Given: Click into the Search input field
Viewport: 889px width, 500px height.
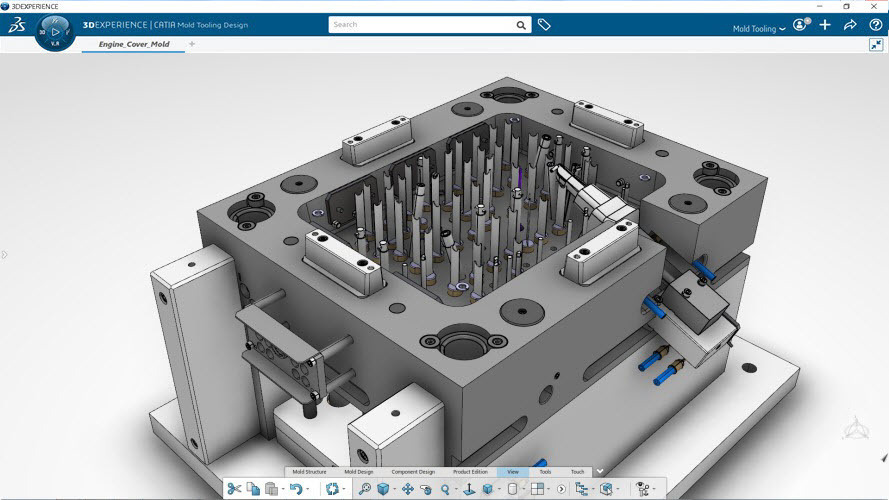Looking at the screenshot, I should point(428,25).
